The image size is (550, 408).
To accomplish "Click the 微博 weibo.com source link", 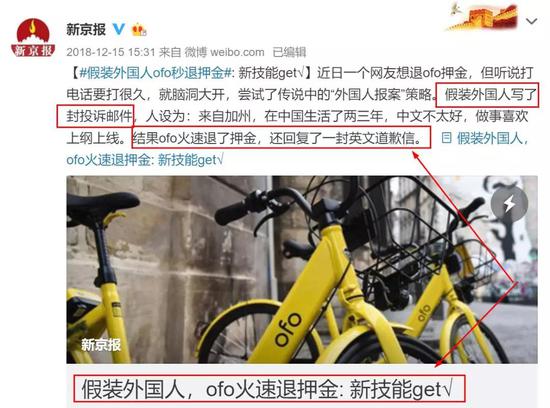I will [224, 52].
